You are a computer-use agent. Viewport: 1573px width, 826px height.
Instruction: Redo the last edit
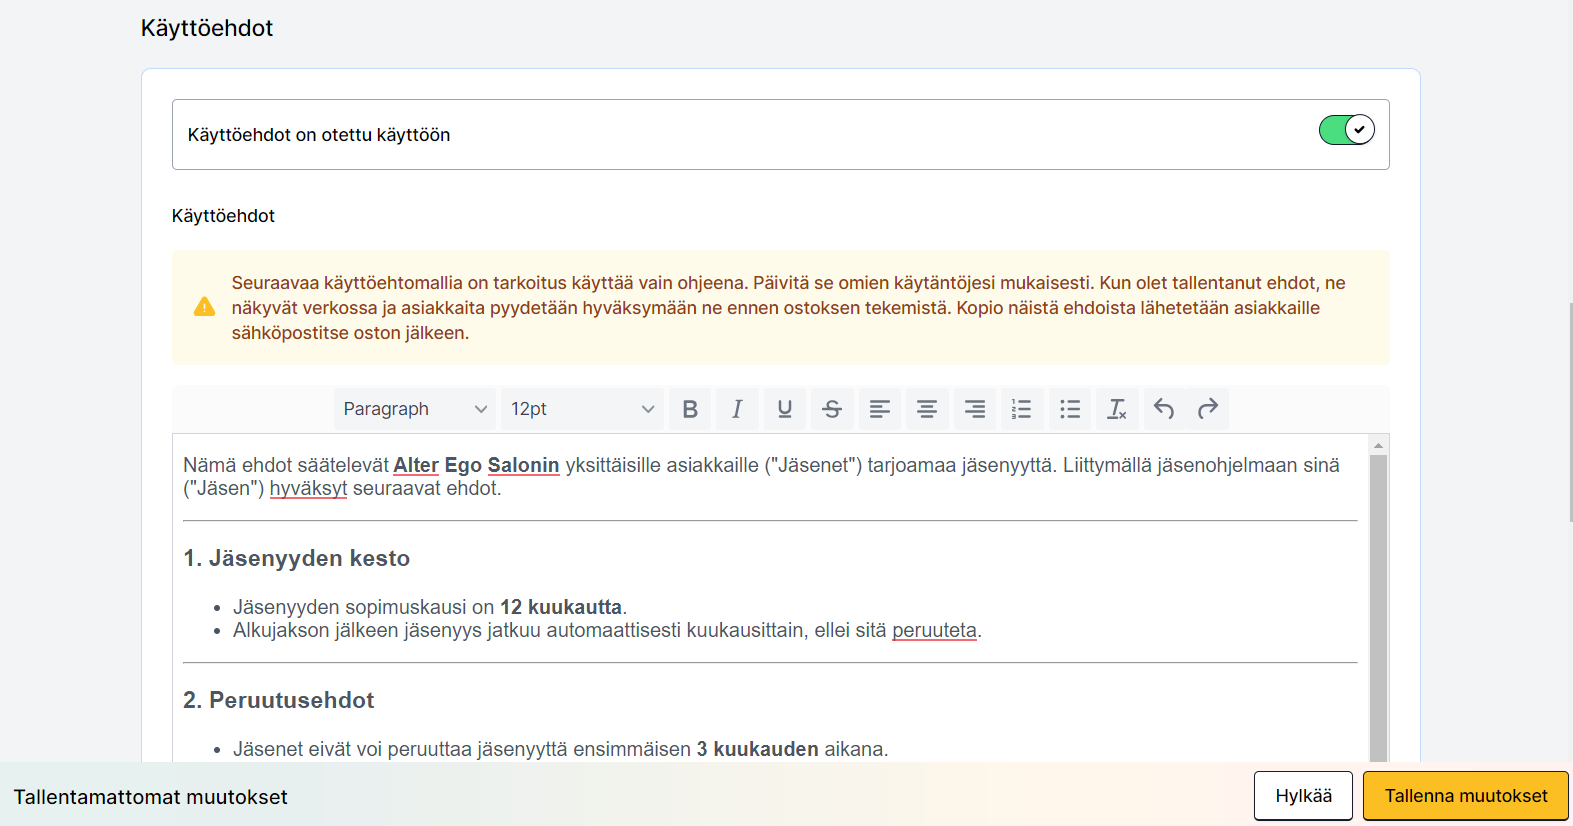coord(1208,409)
